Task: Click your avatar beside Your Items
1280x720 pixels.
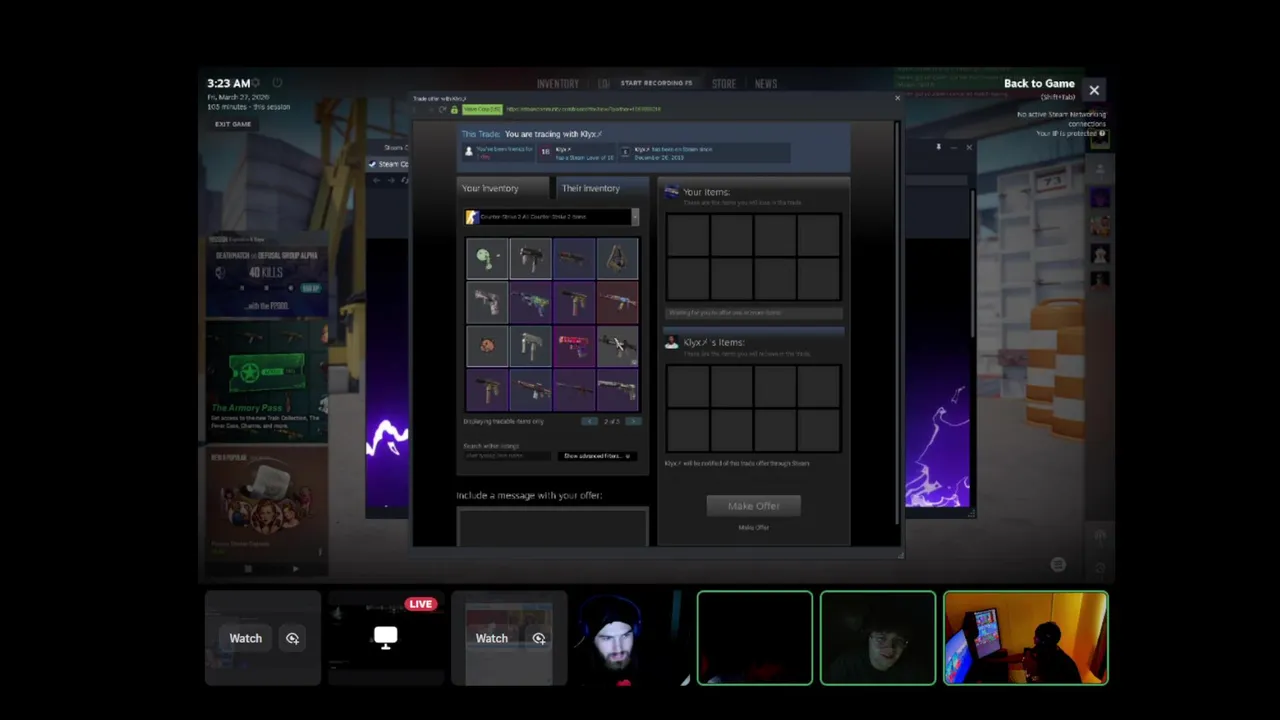Action: coord(672,192)
